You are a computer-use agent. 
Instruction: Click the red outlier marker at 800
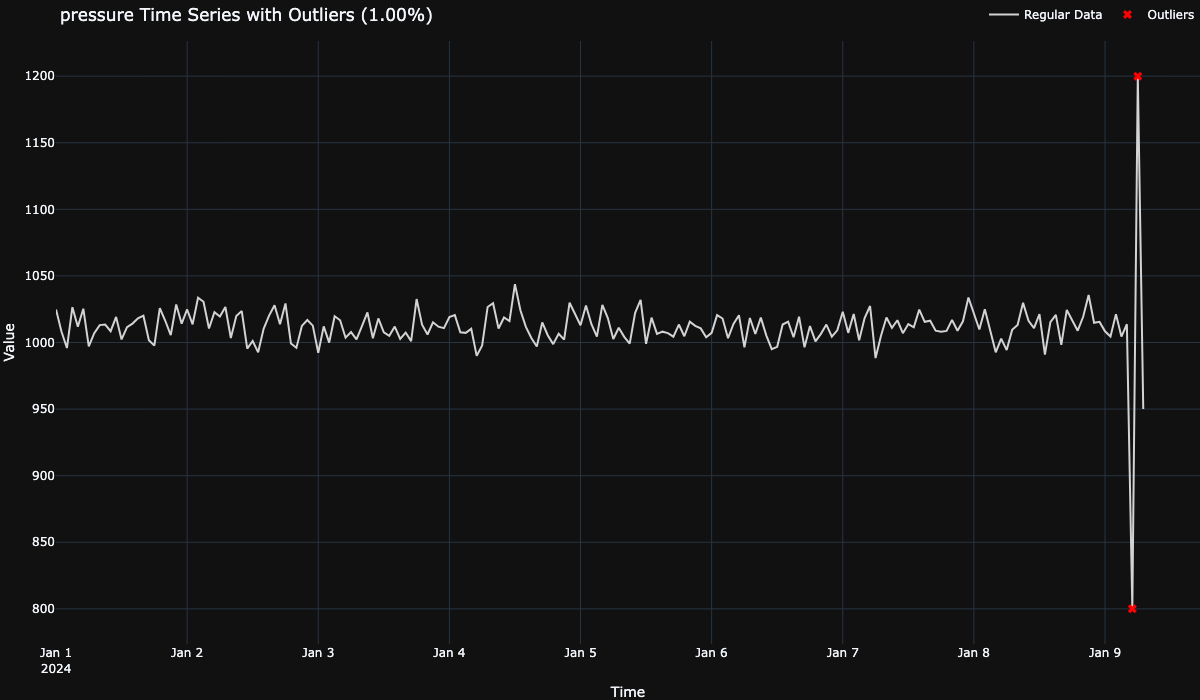(x=1132, y=608)
